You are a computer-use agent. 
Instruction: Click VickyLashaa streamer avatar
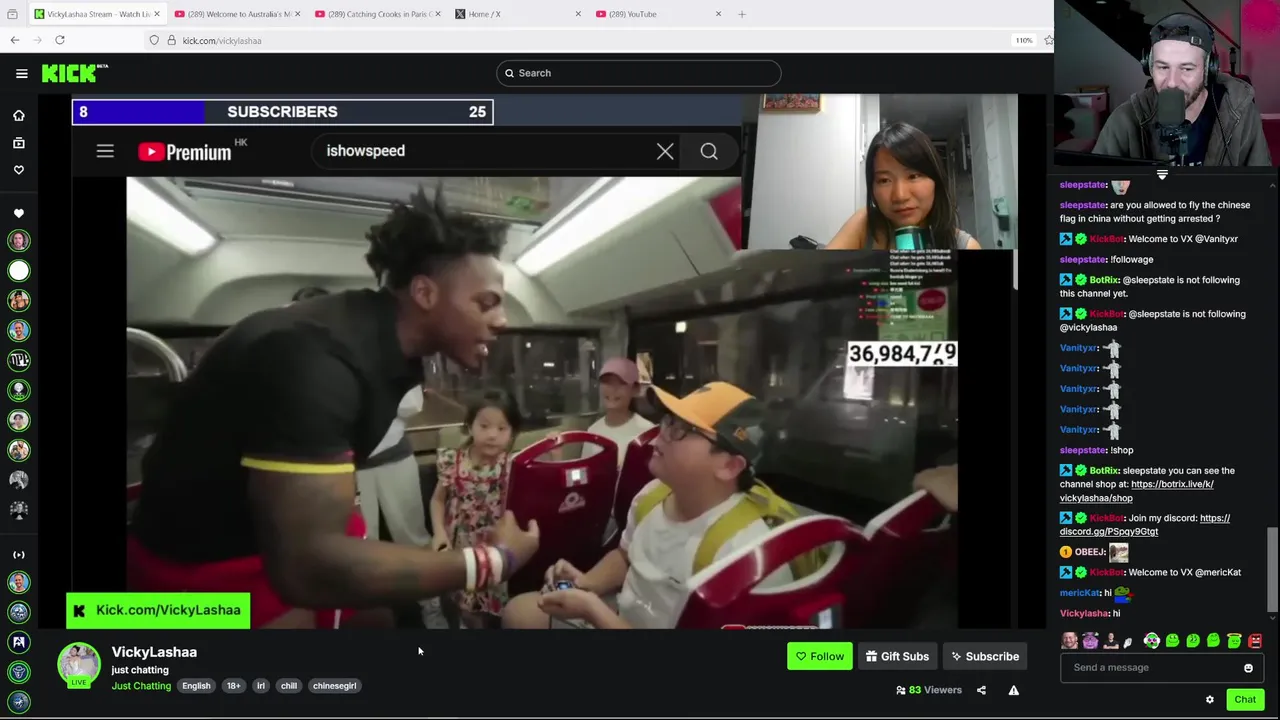pos(78,664)
